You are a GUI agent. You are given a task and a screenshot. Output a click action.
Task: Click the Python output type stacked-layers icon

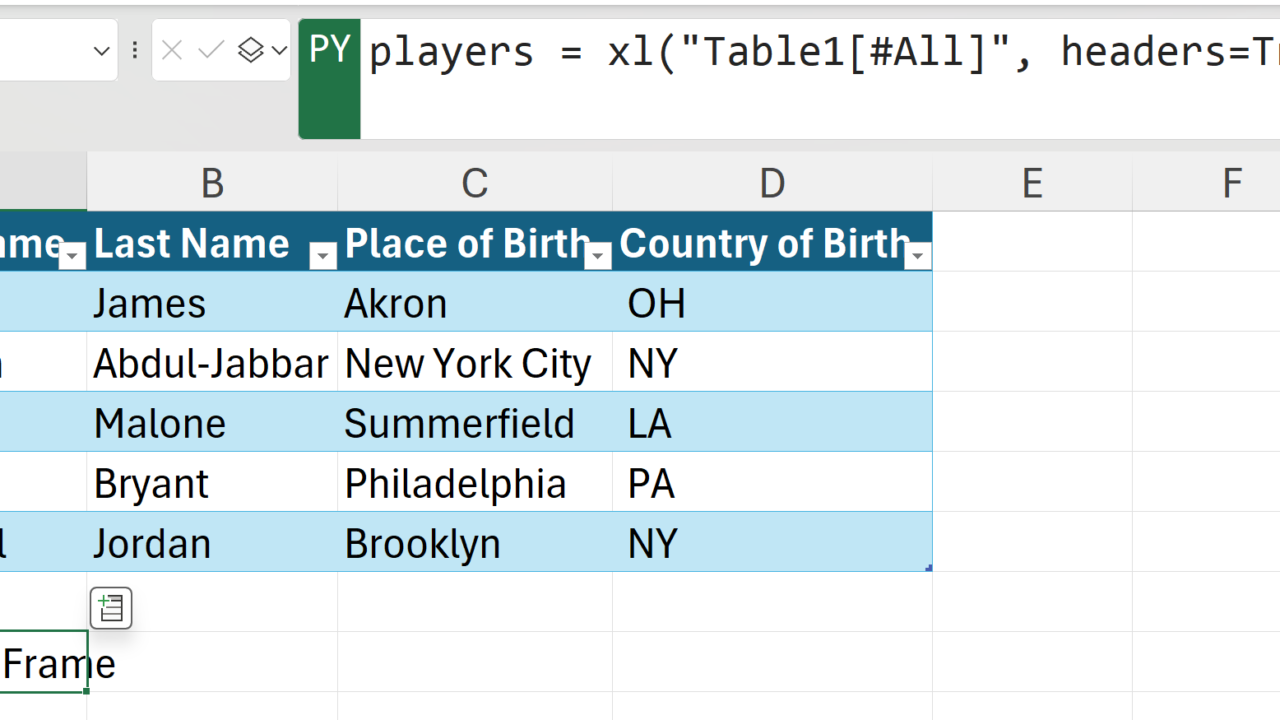[x=250, y=50]
